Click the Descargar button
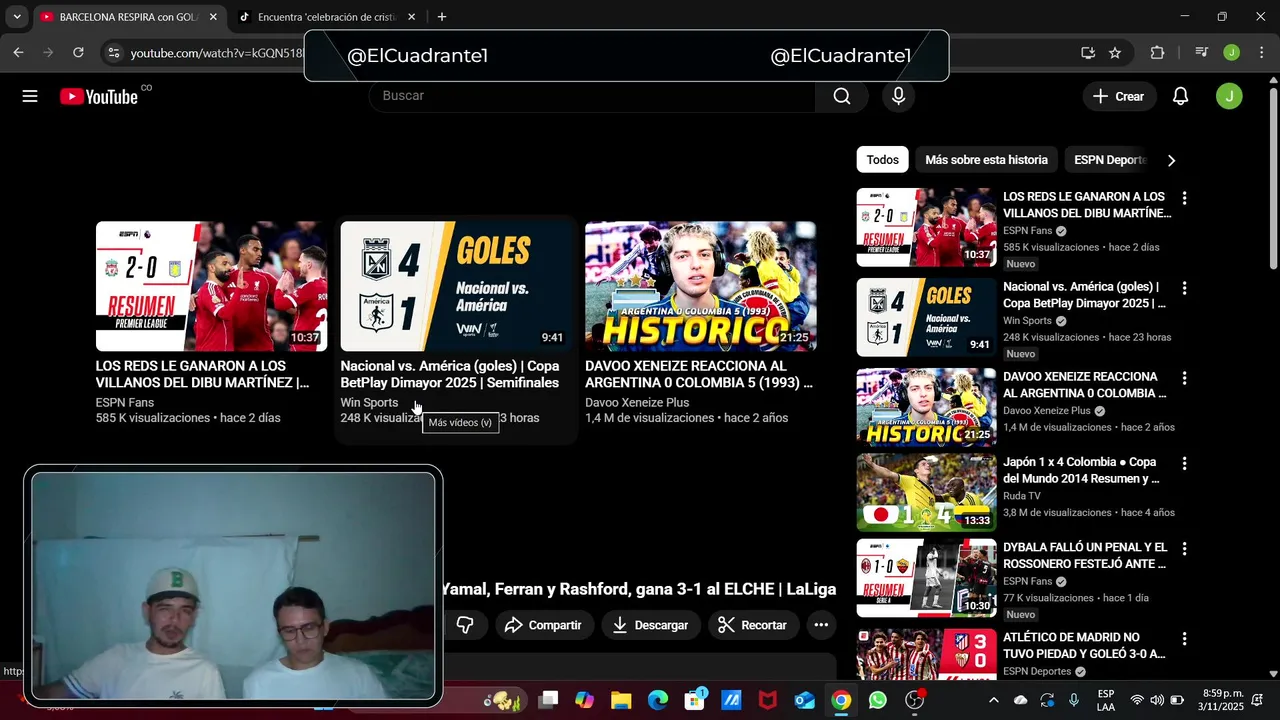This screenshot has width=1280, height=720. click(650, 625)
